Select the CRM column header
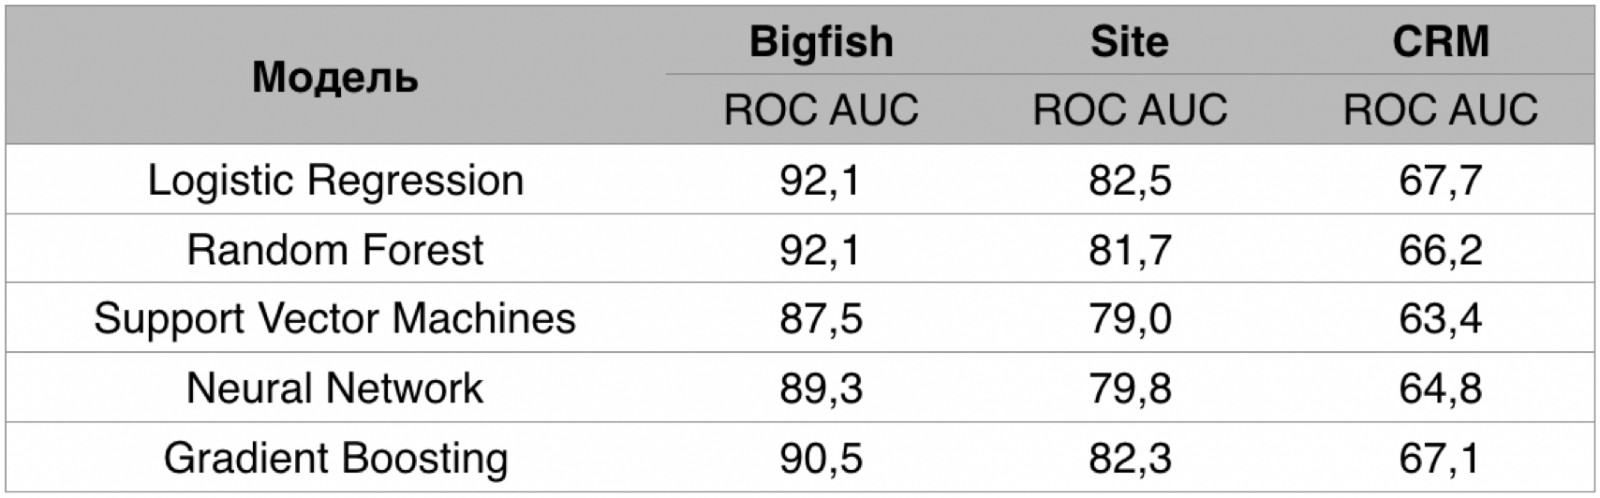This screenshot has height=498, width=1600. 1440,42
